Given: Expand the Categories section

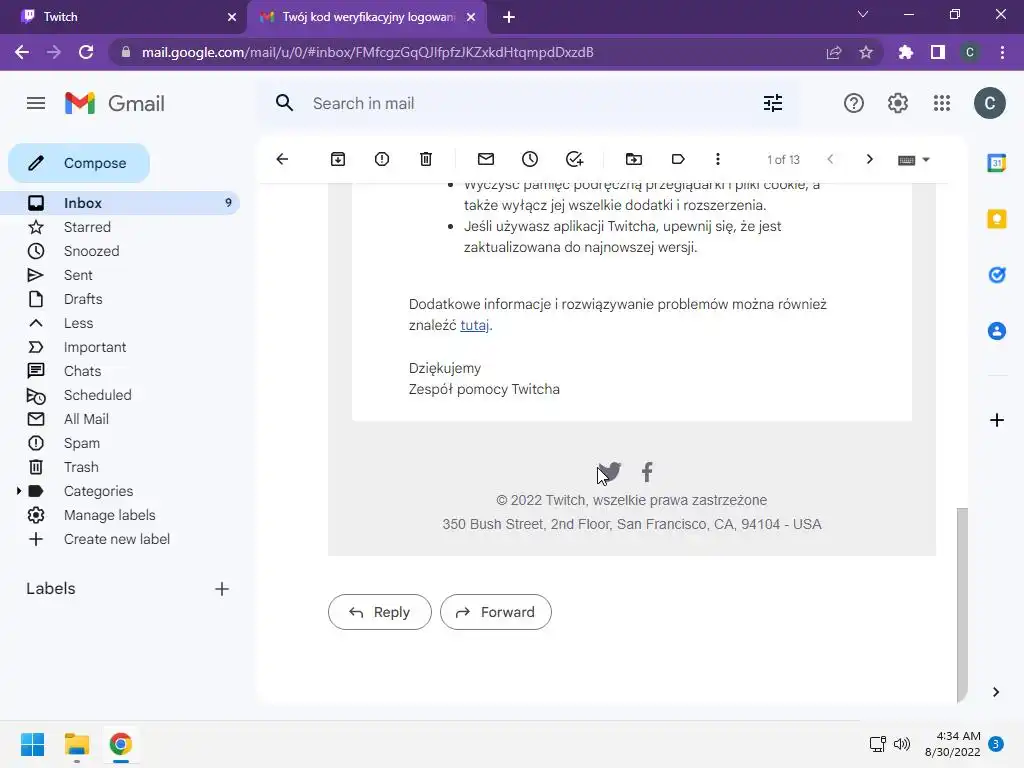Looking at the screenshot, I should click(x=19, y=490).
